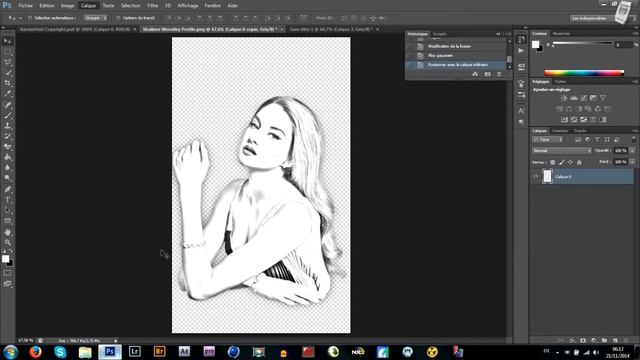Select the Path Selection tool

pos(7,210)
